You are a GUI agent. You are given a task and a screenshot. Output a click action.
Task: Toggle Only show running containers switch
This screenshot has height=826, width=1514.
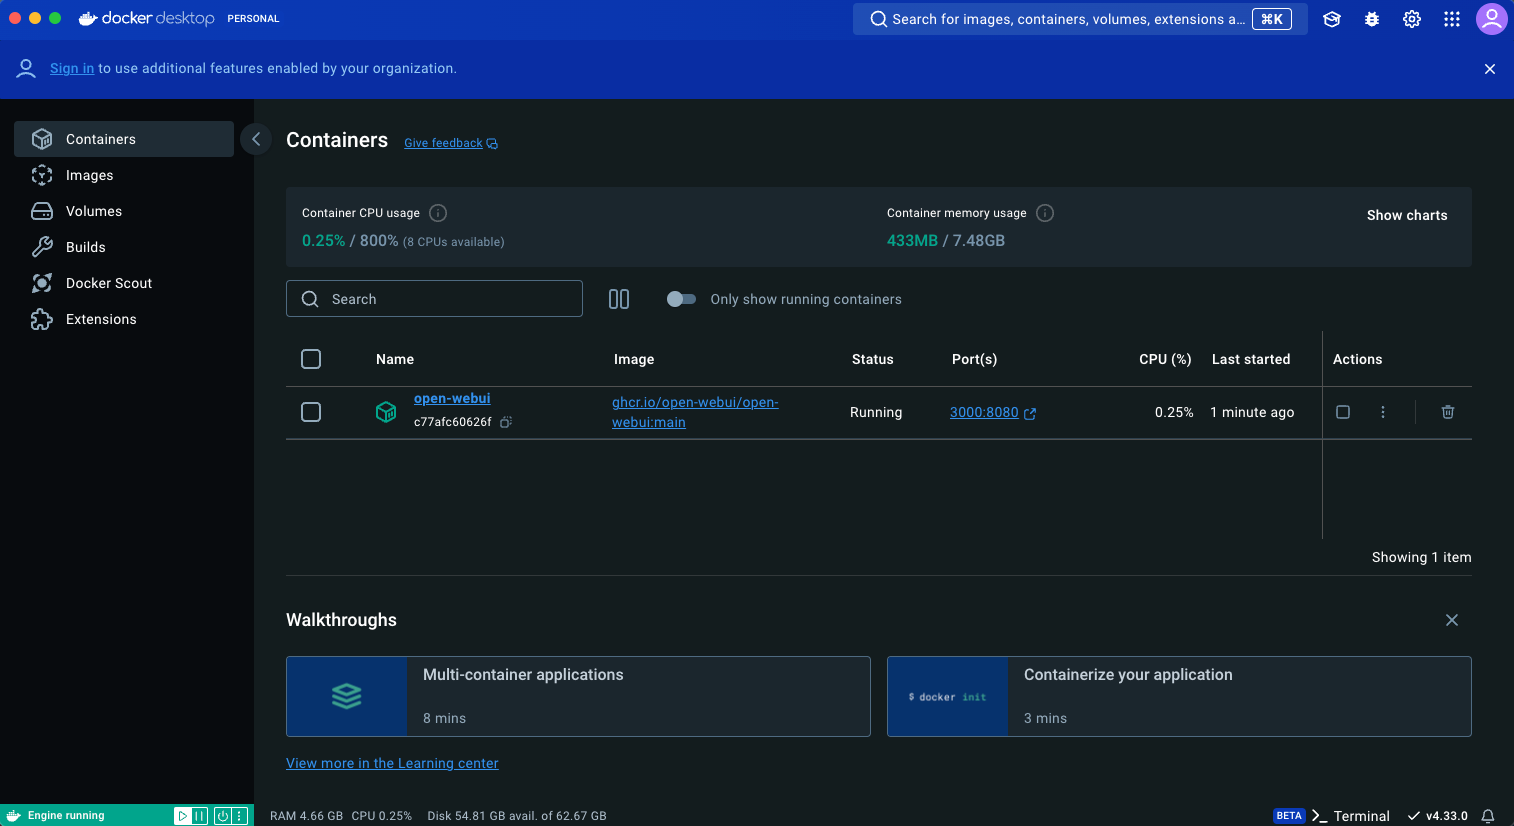pyautogui.click(x=681, y=299)
